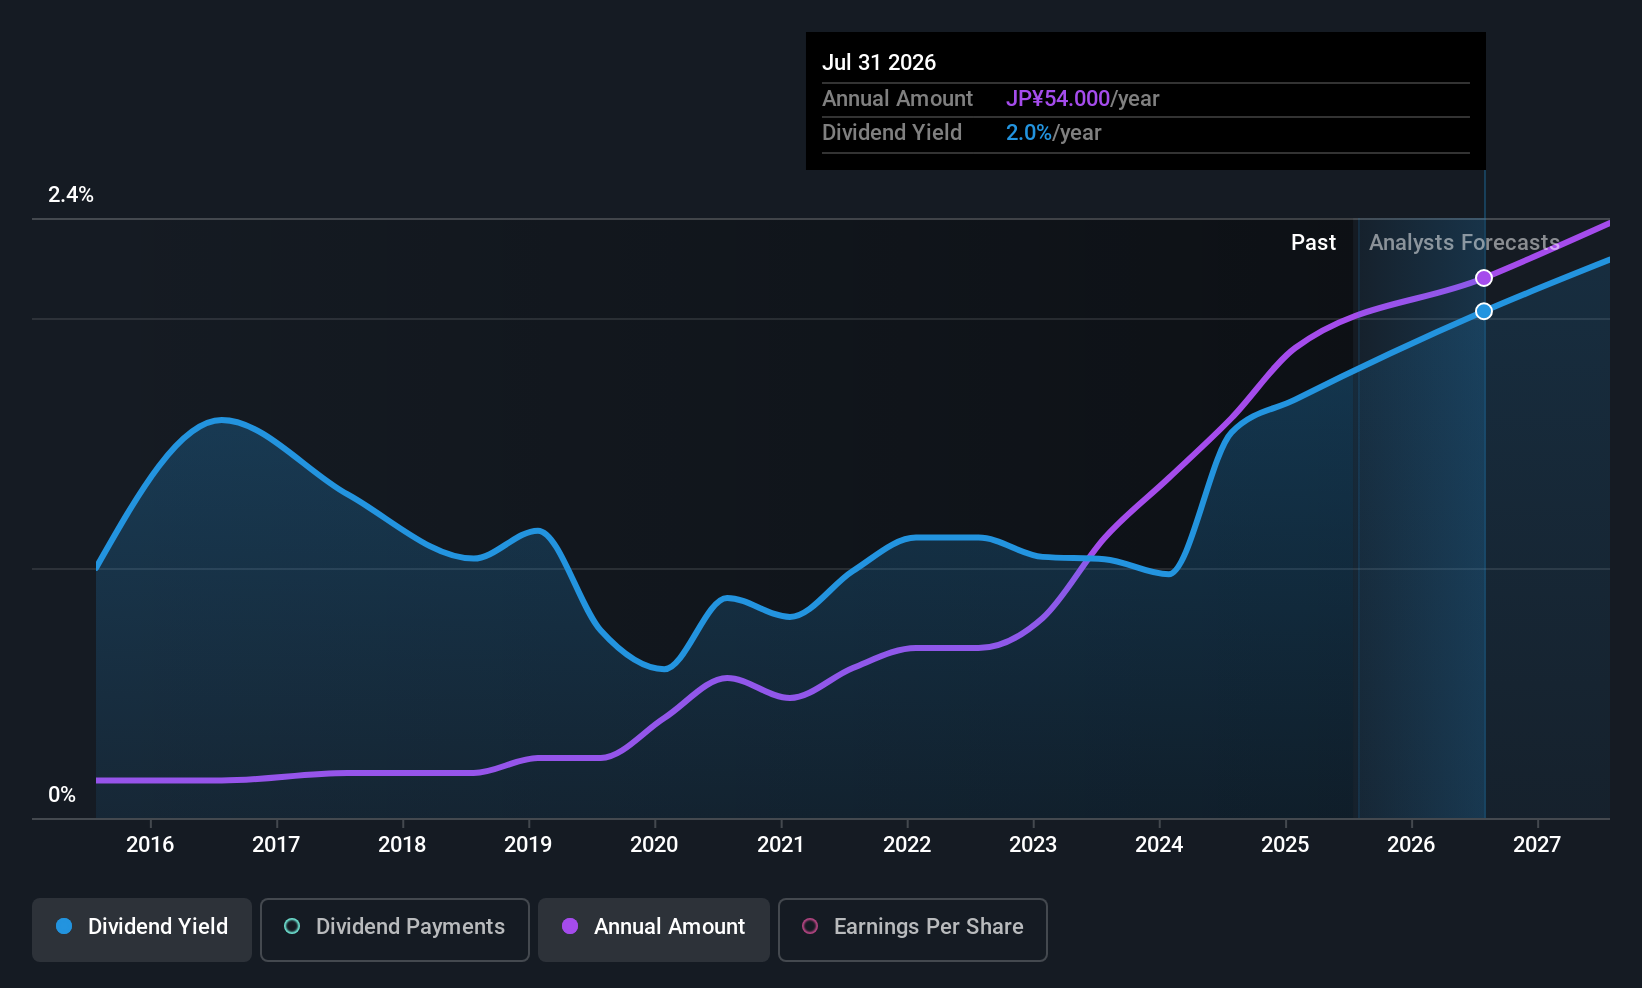
Task: Click the 2024 x-axis year label
Action: coord(1159,844)
